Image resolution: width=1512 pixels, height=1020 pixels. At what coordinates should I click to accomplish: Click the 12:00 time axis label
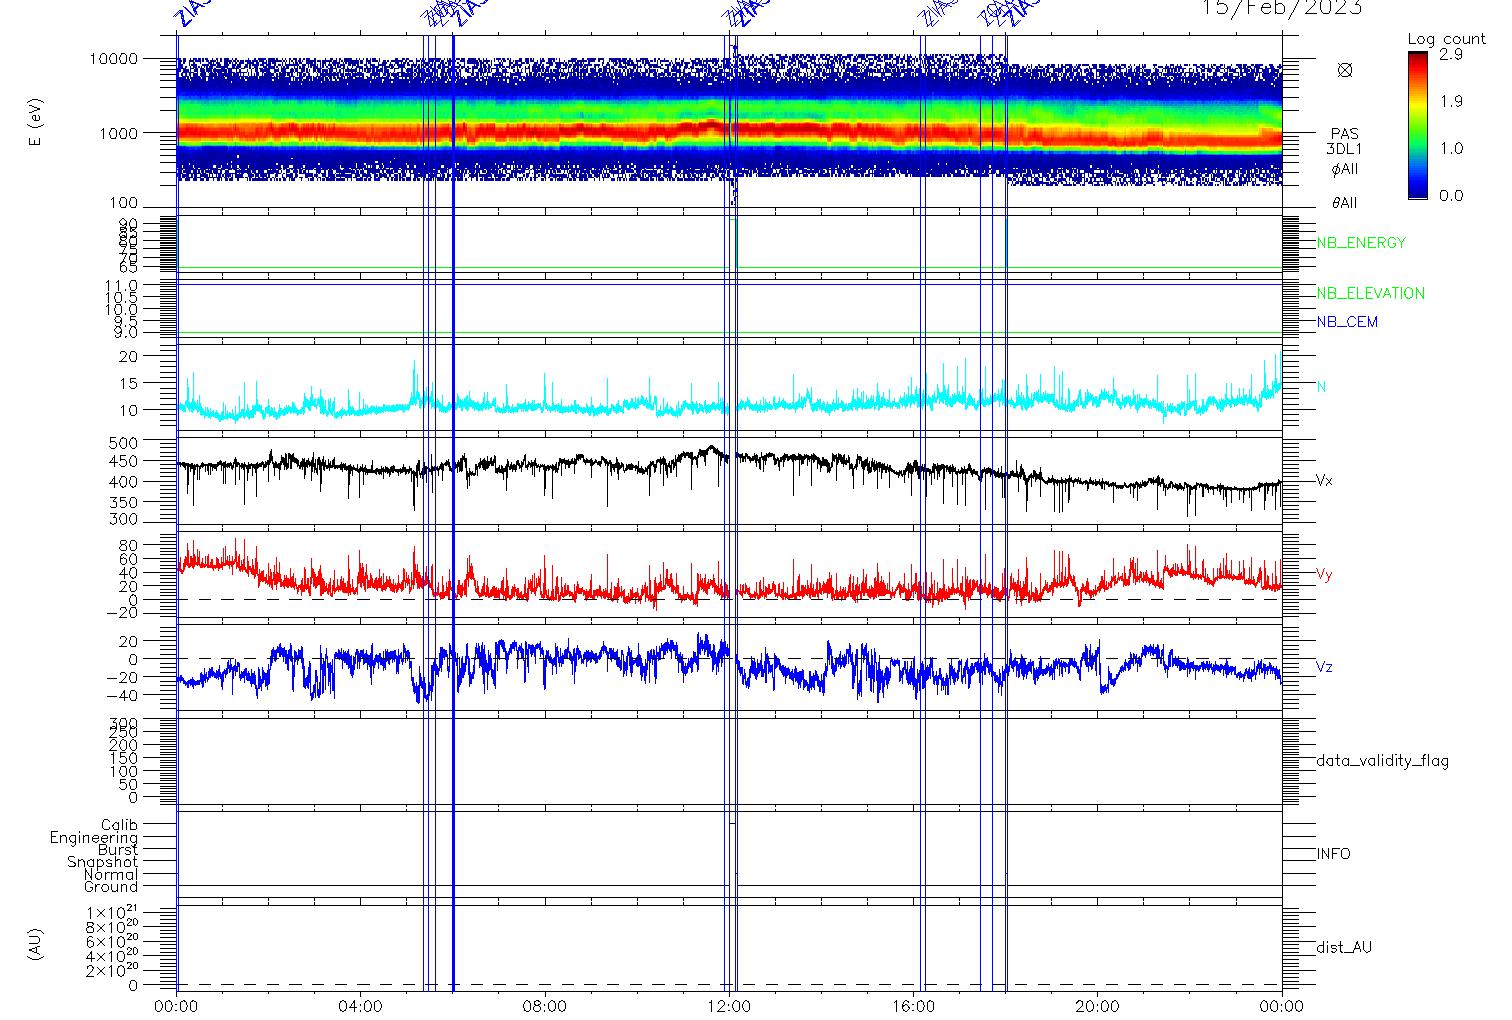(729, 1006)
